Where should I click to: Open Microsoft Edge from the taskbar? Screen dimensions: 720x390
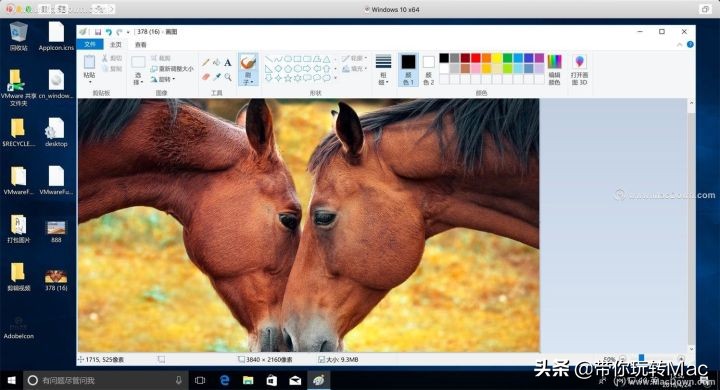pos(225,380)
